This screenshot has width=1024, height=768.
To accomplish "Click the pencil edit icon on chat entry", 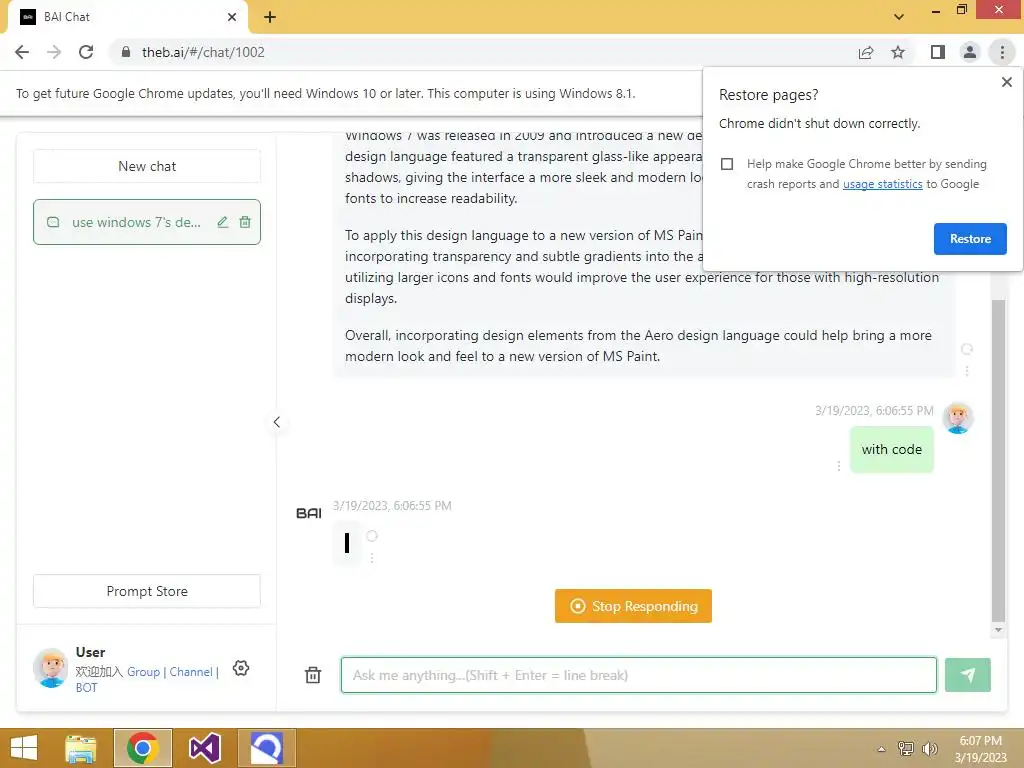I will pos(223,222).
